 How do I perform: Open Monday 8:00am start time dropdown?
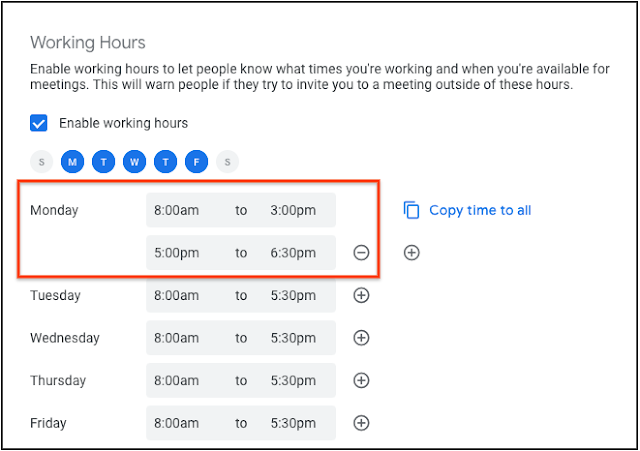177,211
